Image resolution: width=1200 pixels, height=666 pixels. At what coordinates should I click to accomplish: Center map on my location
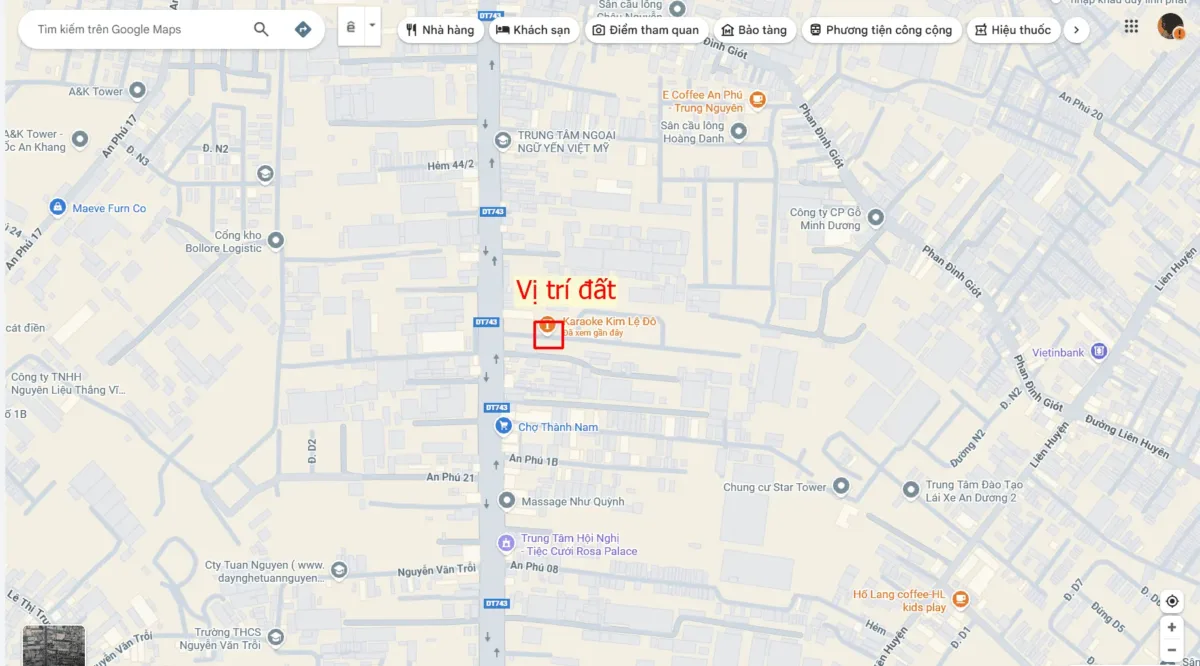tap(1172, 601)
